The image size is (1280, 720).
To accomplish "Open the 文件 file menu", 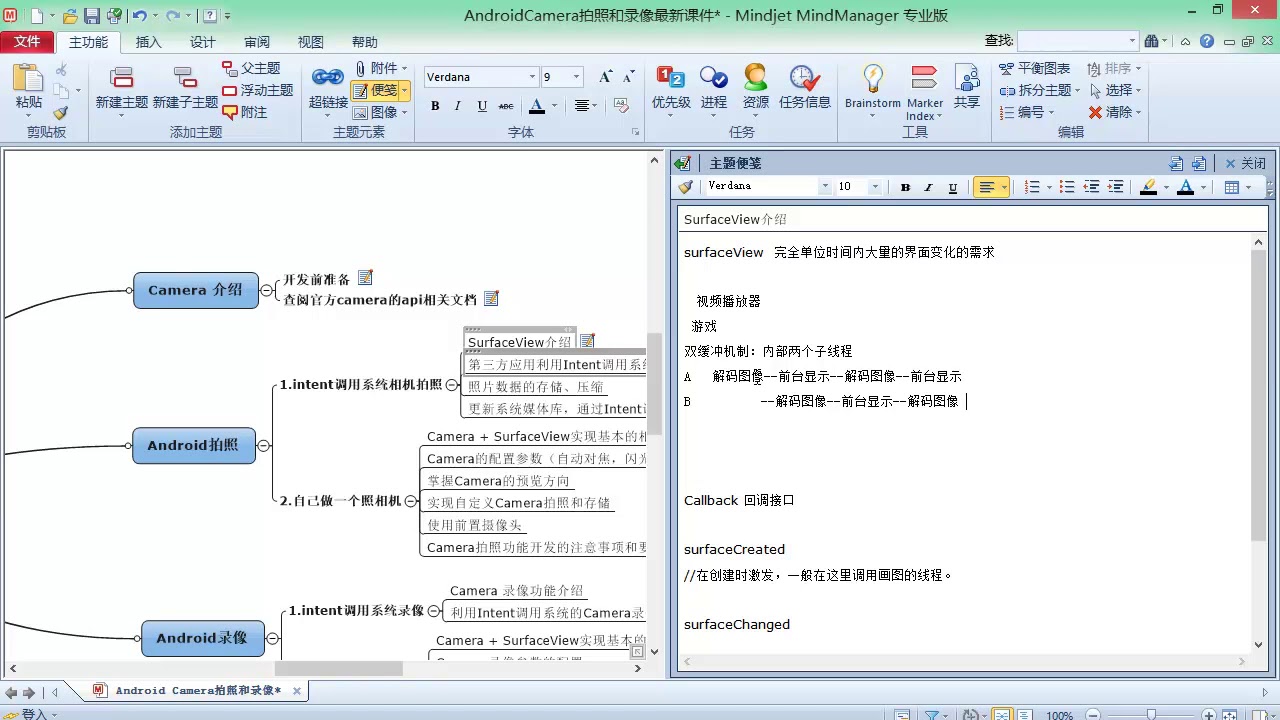I will point(27,42).
